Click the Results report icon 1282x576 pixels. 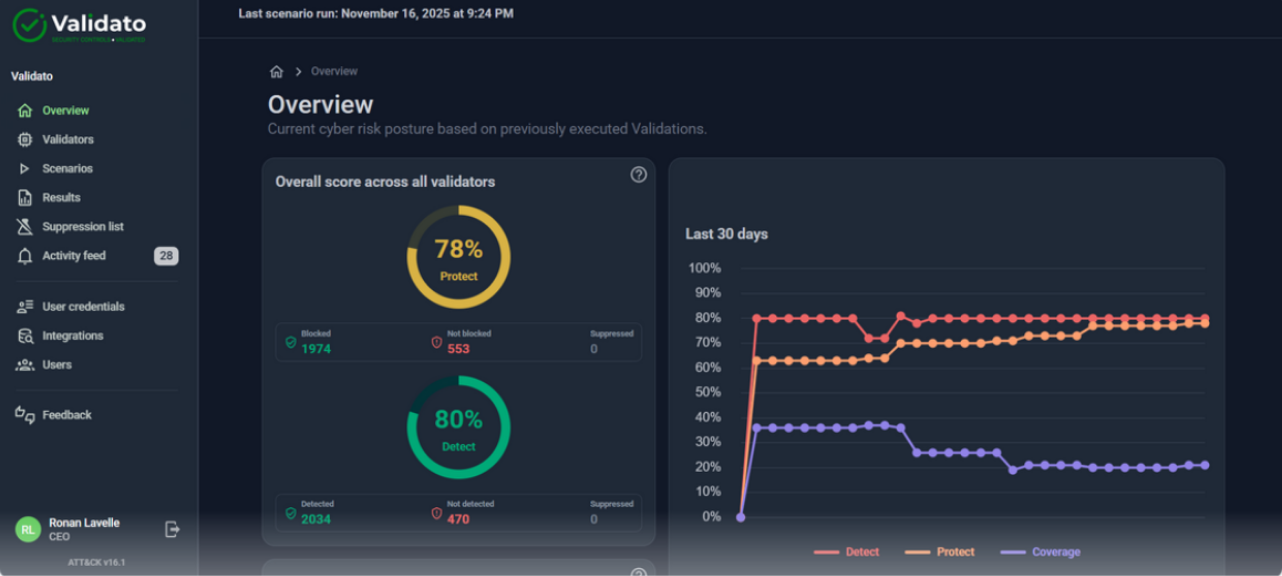tap(25, 198)
